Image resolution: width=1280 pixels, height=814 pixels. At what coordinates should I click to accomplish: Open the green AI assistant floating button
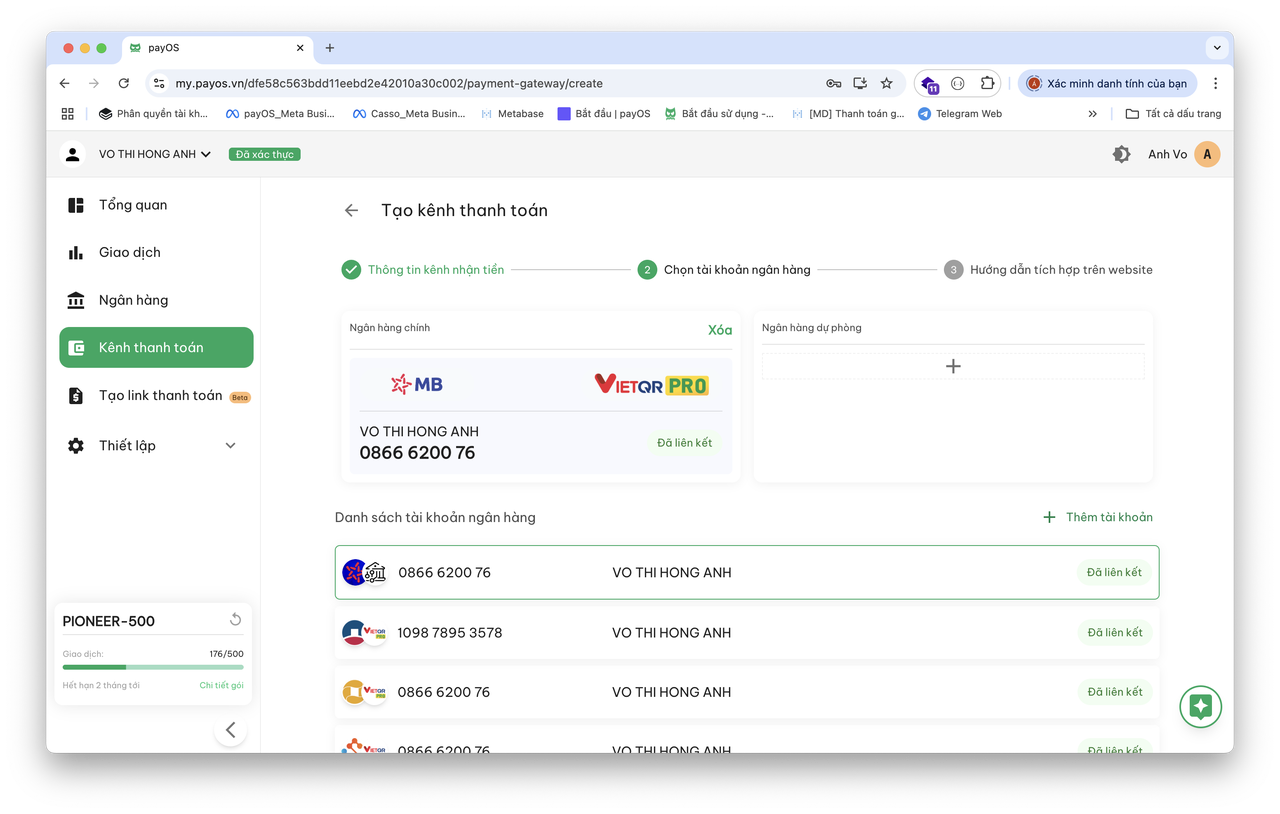1200,706
